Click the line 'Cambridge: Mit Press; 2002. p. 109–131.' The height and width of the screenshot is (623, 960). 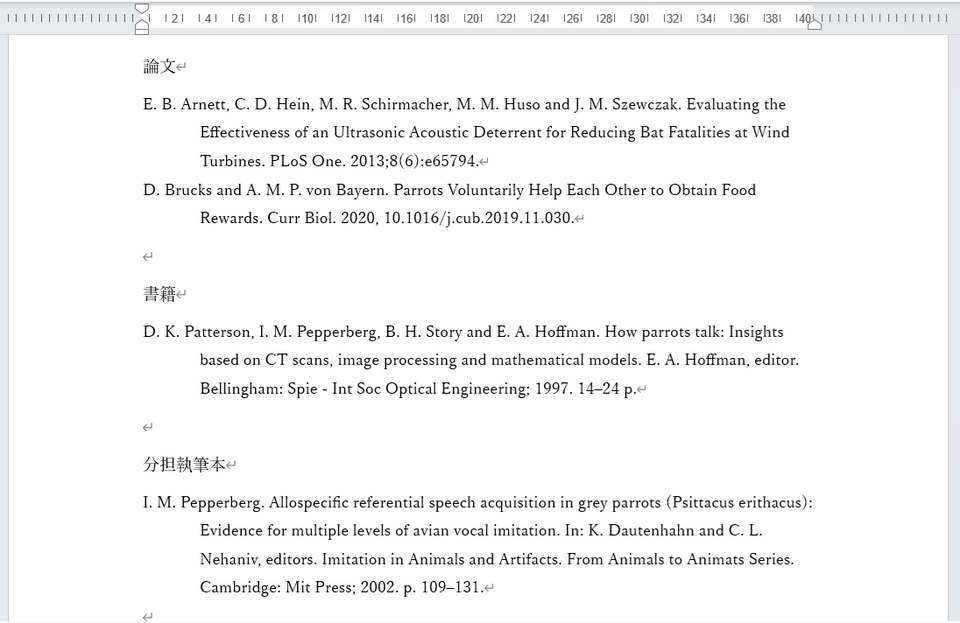(x=342, y=588)
